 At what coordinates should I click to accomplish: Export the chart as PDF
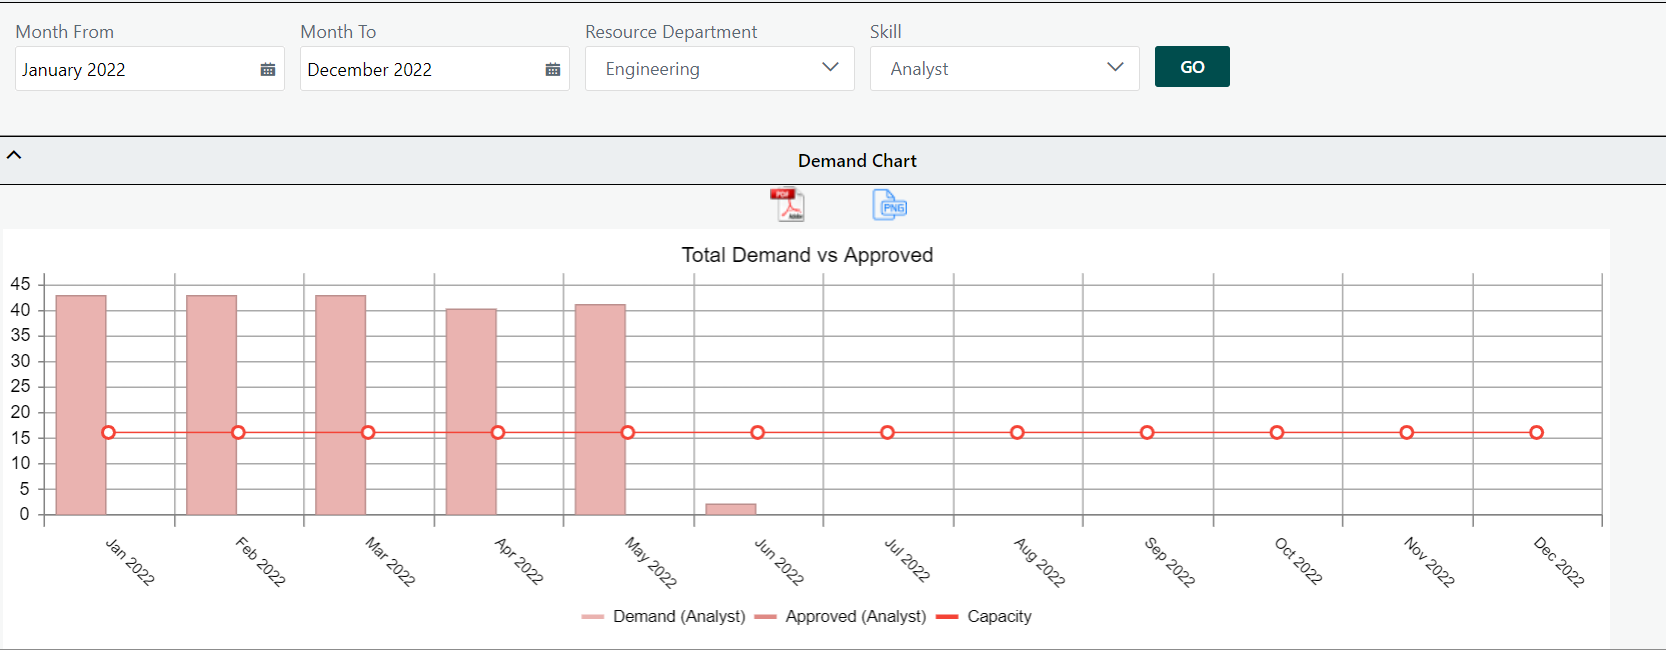[x=787, y=204]
